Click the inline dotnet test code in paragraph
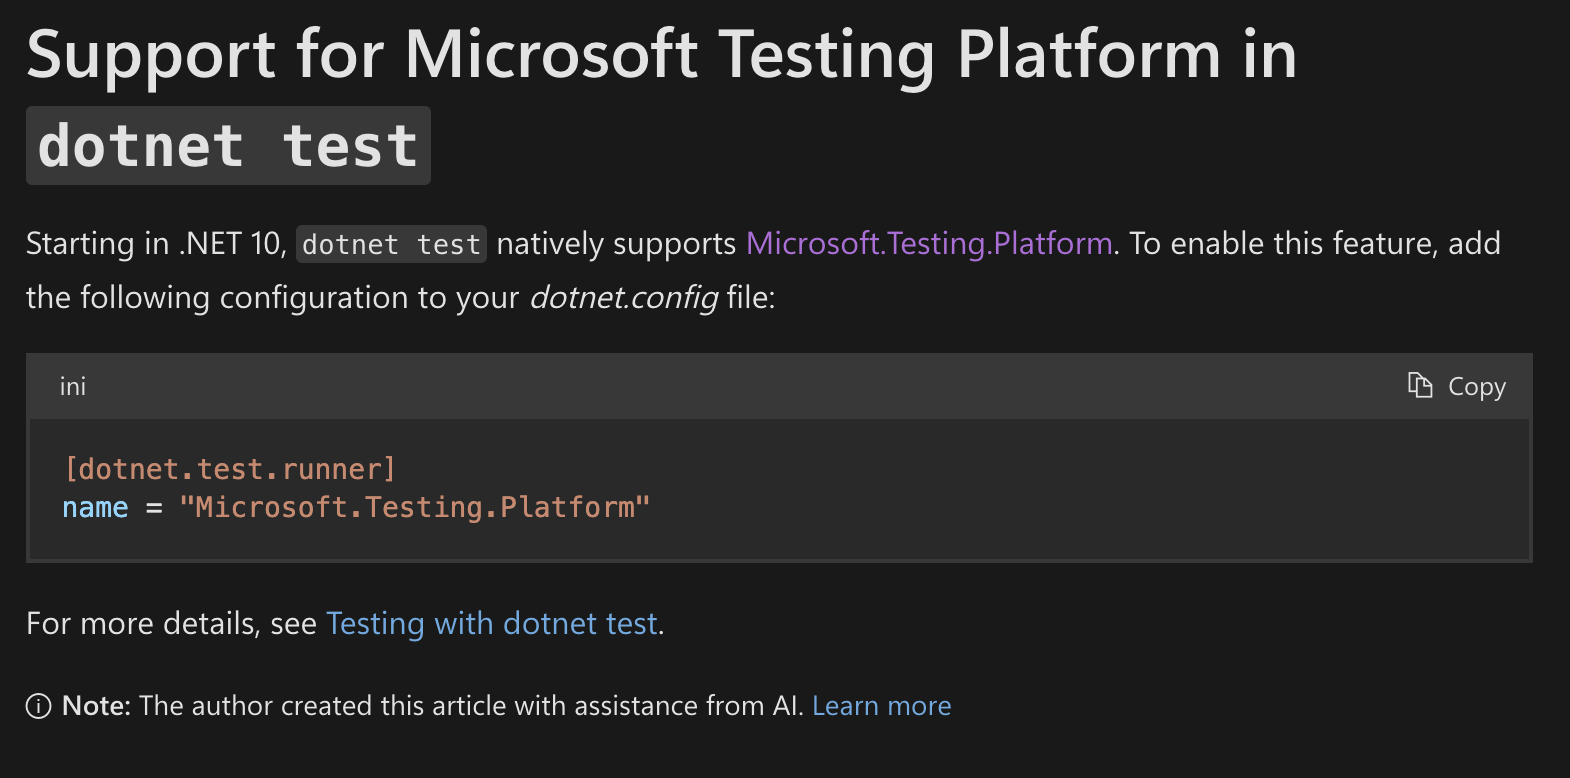 391,244
